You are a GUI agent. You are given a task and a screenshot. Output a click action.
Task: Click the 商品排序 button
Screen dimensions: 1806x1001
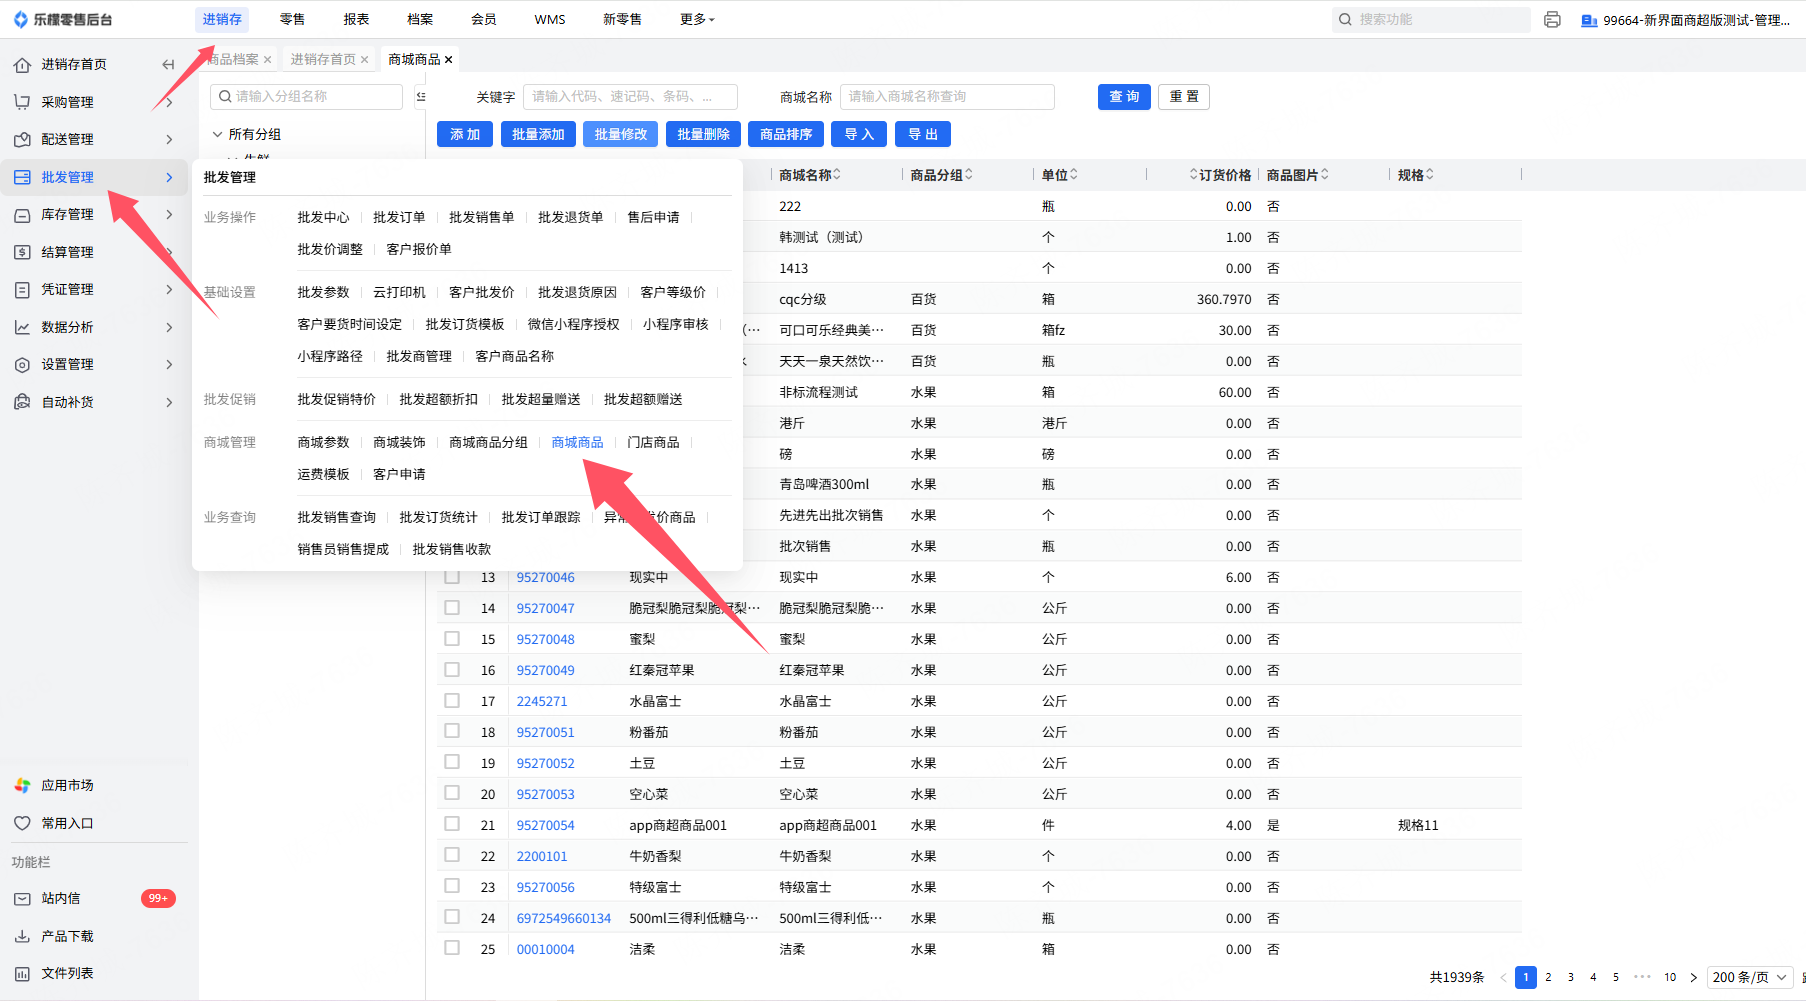coord(786,134)
